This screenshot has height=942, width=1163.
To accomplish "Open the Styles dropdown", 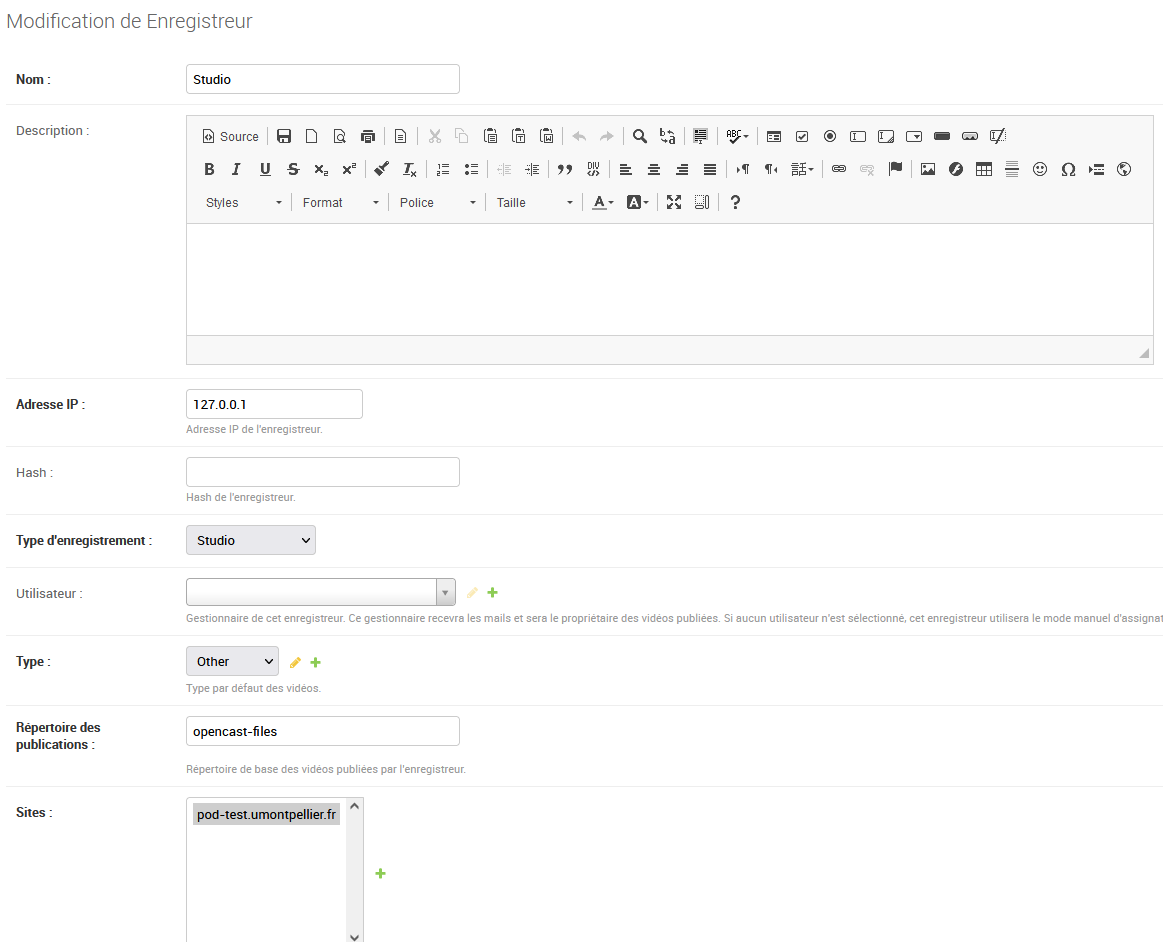I will (243, 202).
